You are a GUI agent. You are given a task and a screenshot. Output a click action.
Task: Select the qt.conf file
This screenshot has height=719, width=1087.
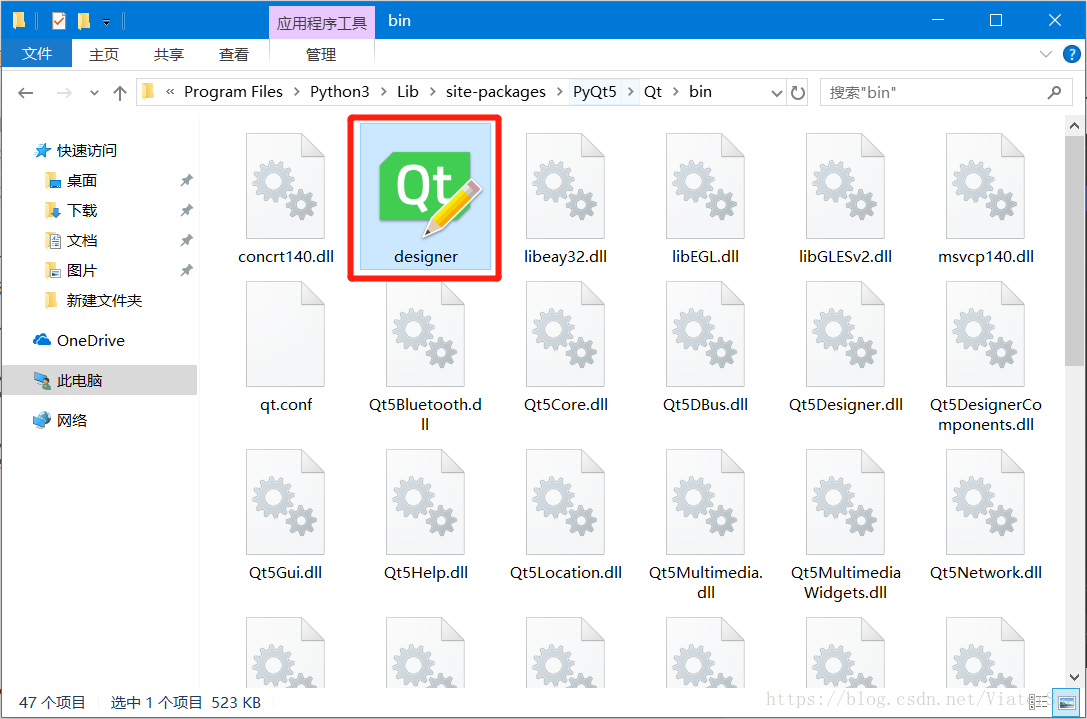pyautogui.click(x=286, y=347)
